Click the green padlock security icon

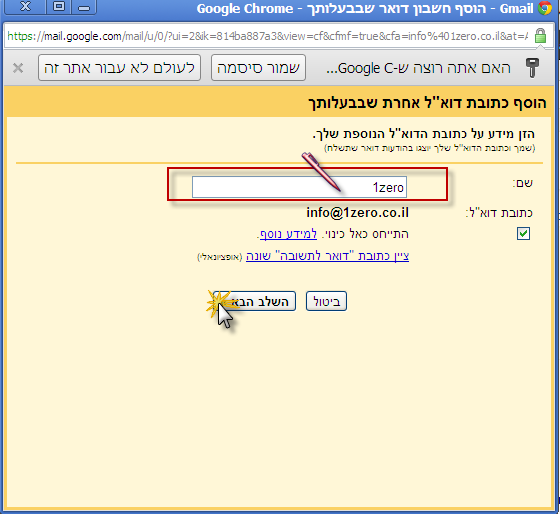click(540, 36)
